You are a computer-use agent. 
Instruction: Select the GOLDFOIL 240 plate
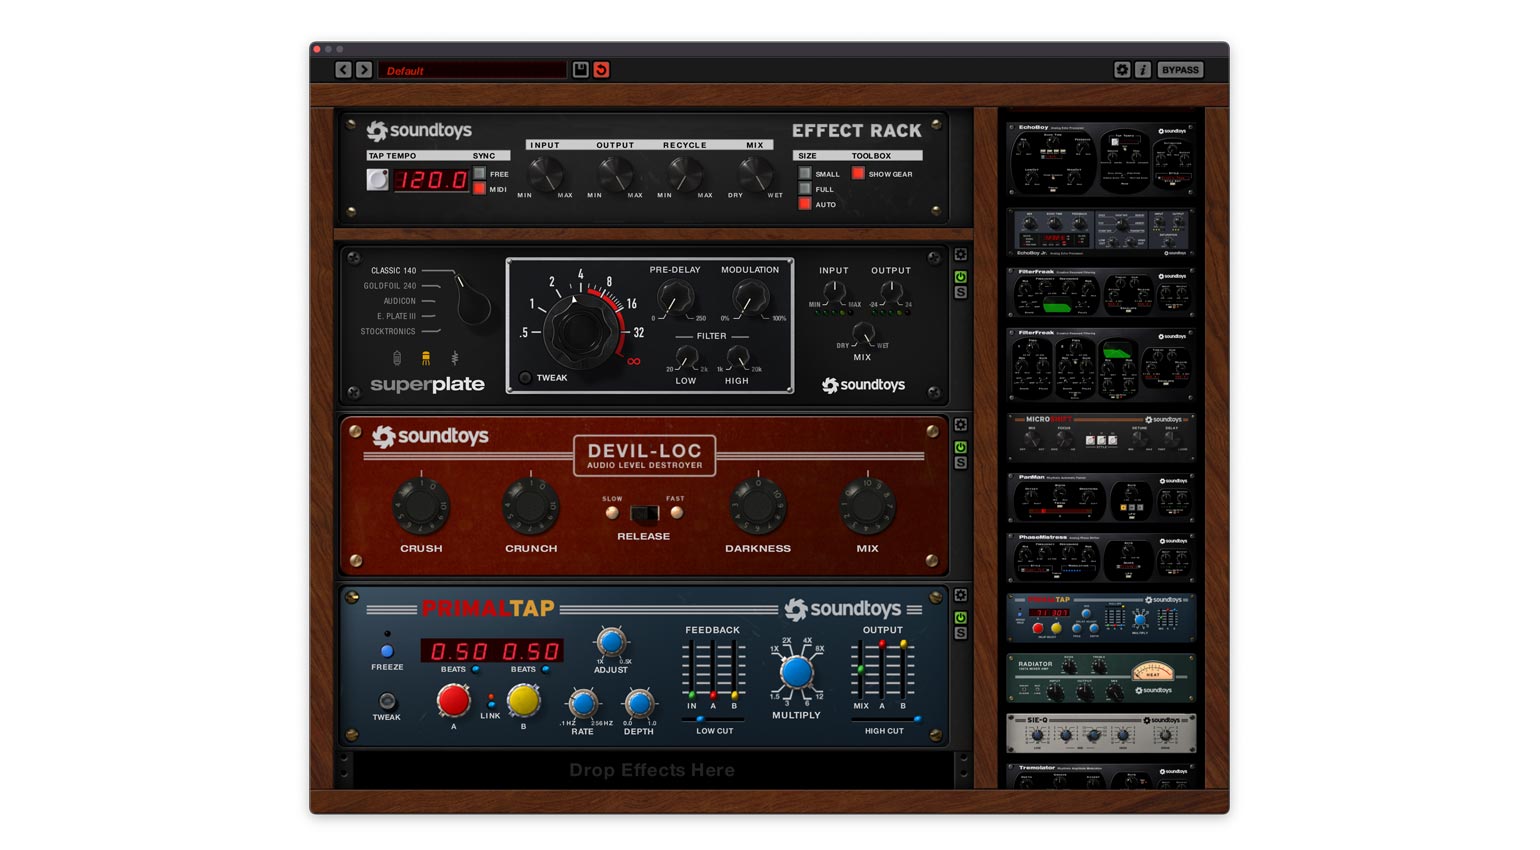point(390,286)
